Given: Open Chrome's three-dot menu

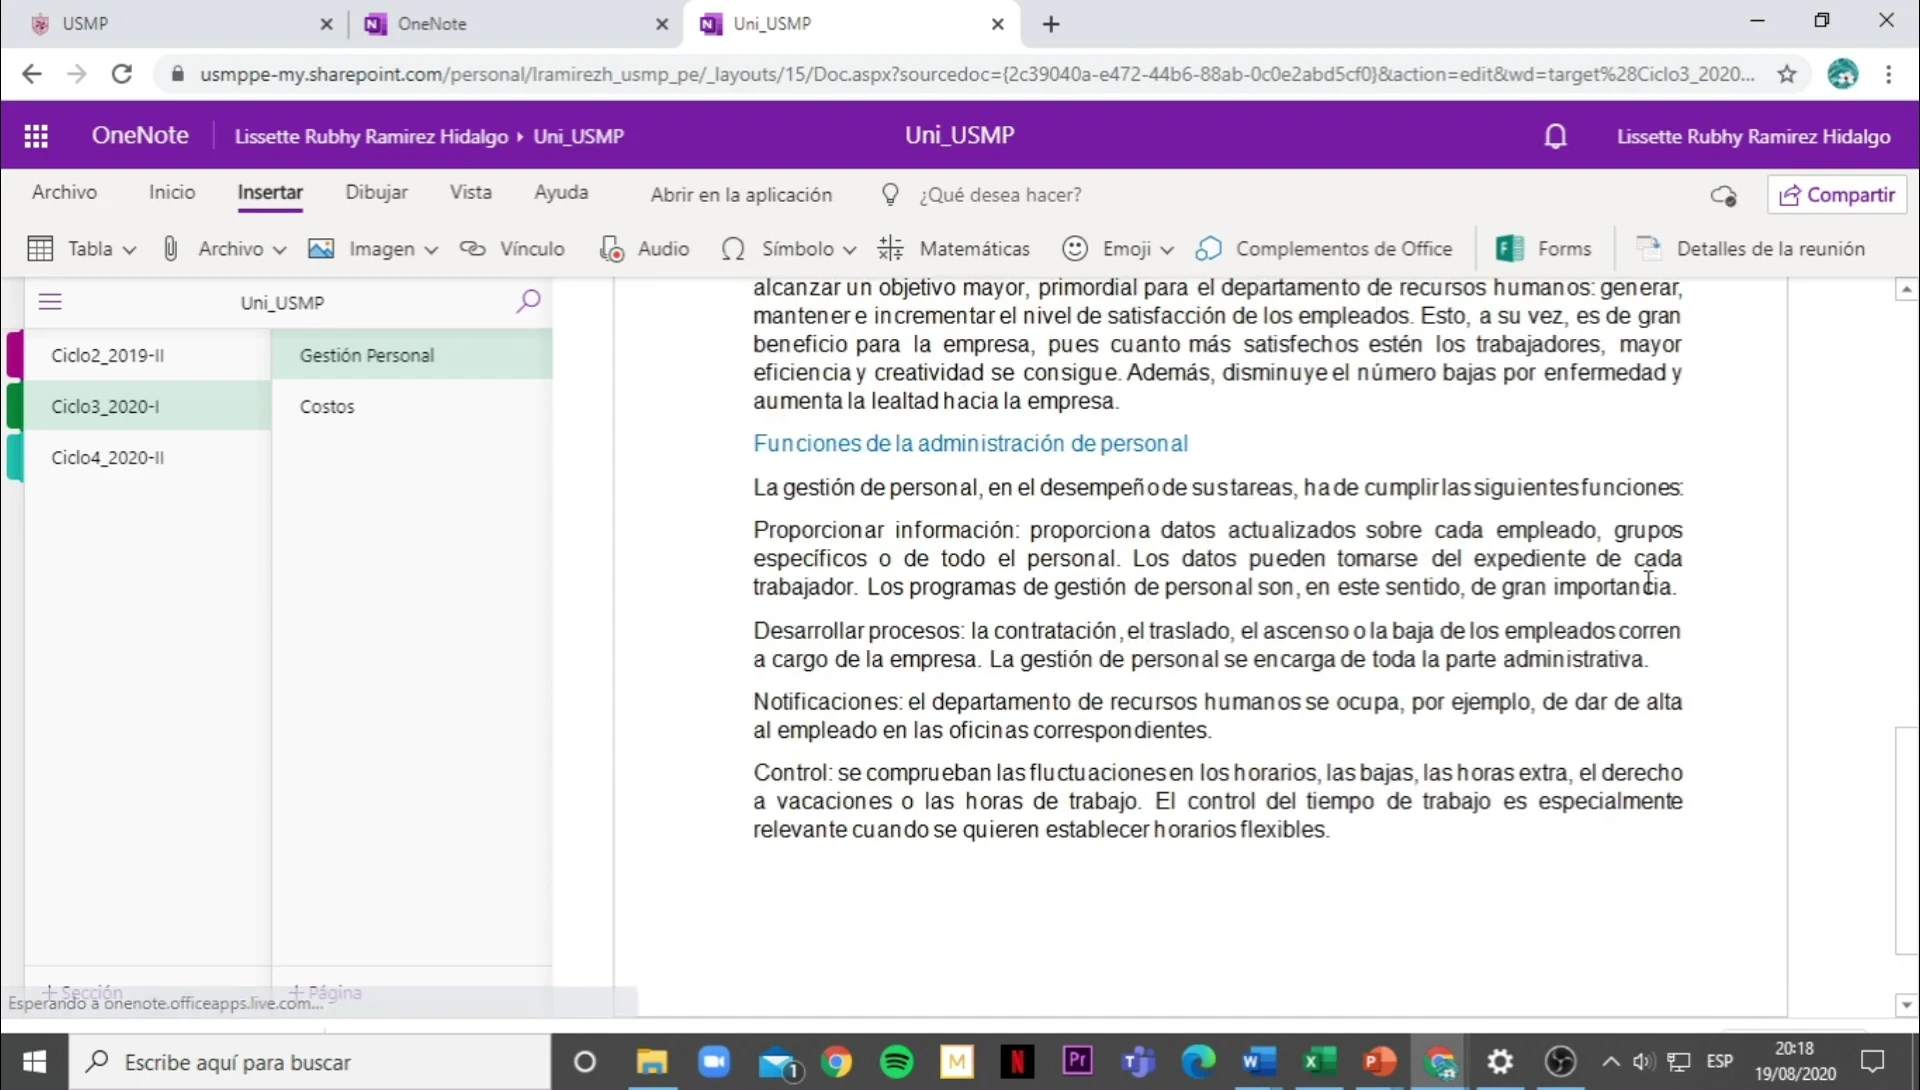Looking at the screenshot, I should [1889, 74].
